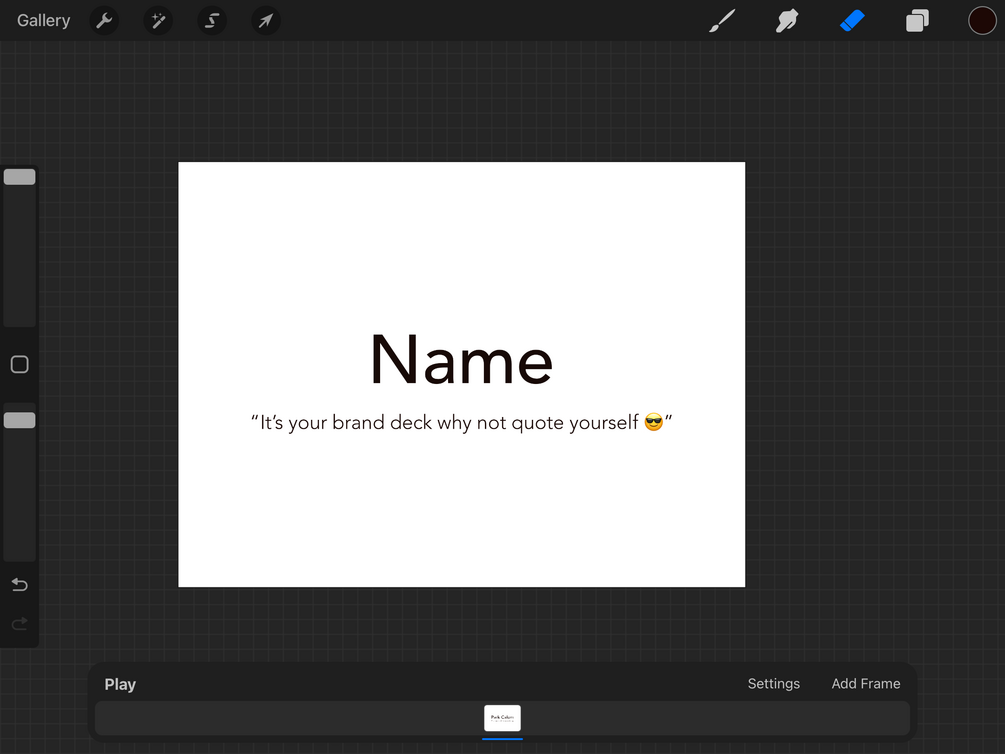This screenshot has width=1005, height=754.
Task: Open the Actions wrench menu
Action: coord(104,21)
